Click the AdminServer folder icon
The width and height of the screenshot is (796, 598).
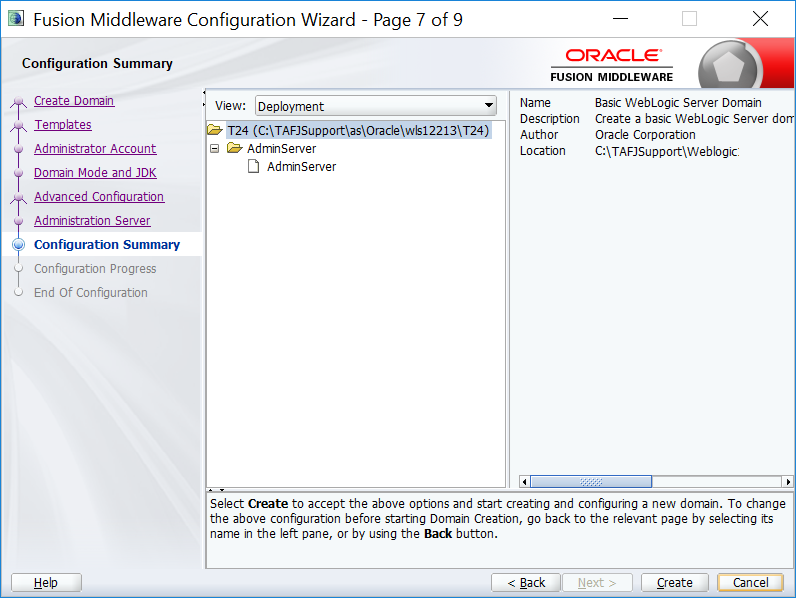pyautogui.click(x=235, y=149)
